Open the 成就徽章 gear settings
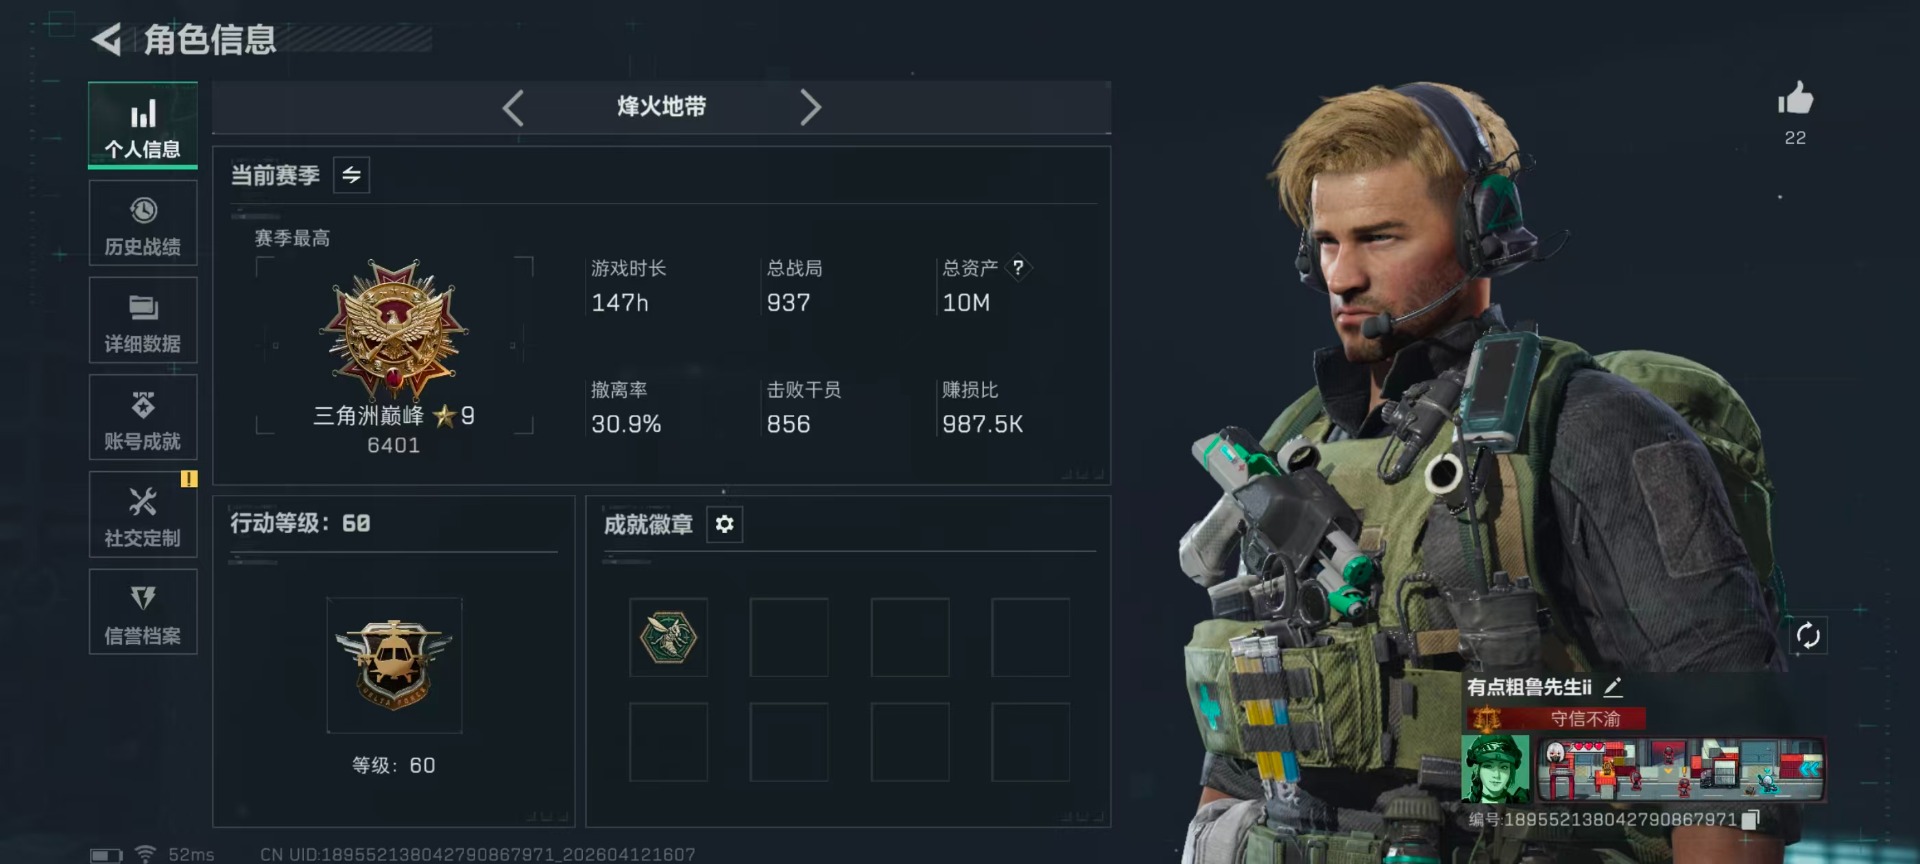1920x864 pixels. coord(725,524)
